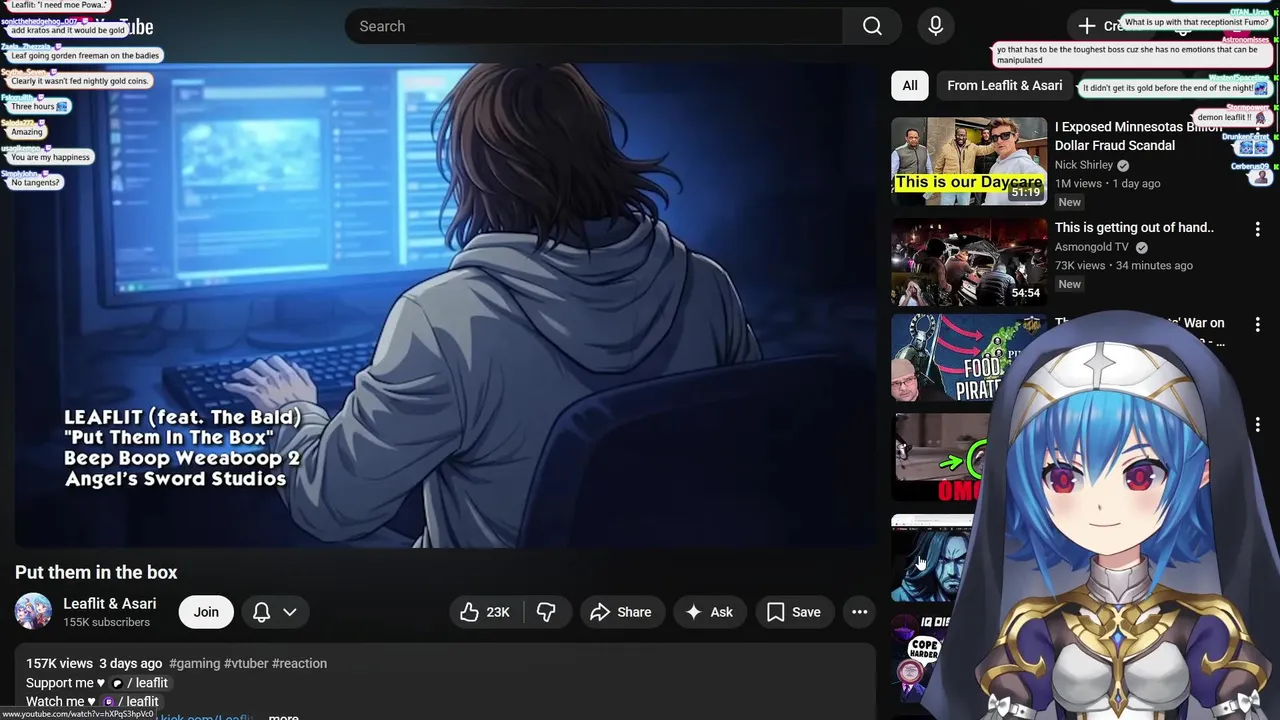
Task: Share the video
Action: (x=620, y=612)
